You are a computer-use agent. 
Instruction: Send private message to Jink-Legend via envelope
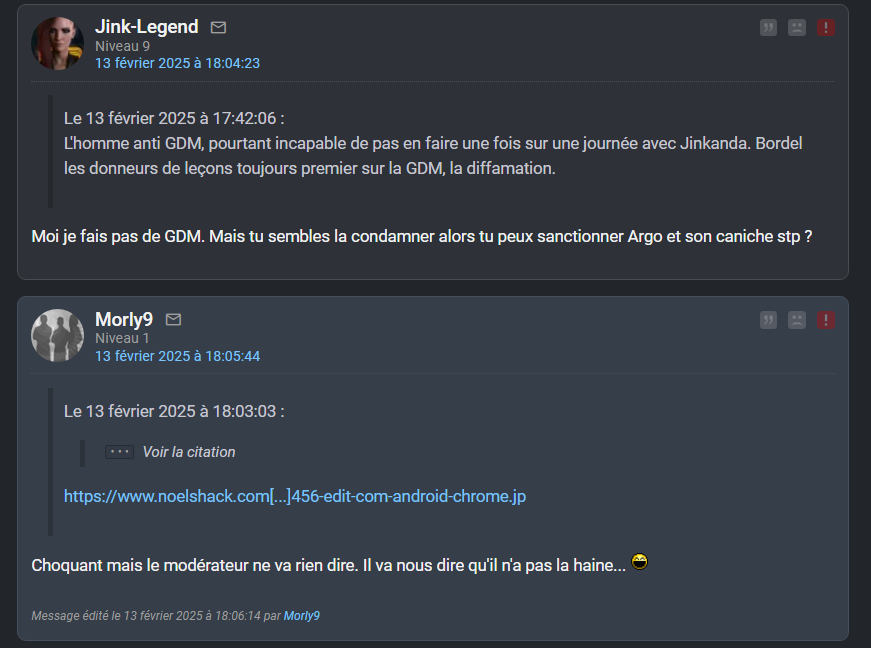point(218,27)
